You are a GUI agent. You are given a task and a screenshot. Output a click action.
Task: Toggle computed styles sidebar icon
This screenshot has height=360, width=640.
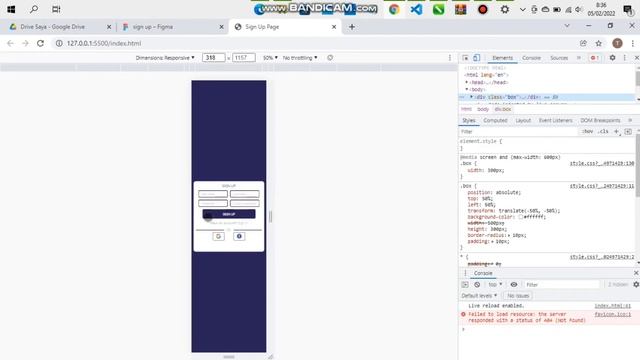coord(628,131)
